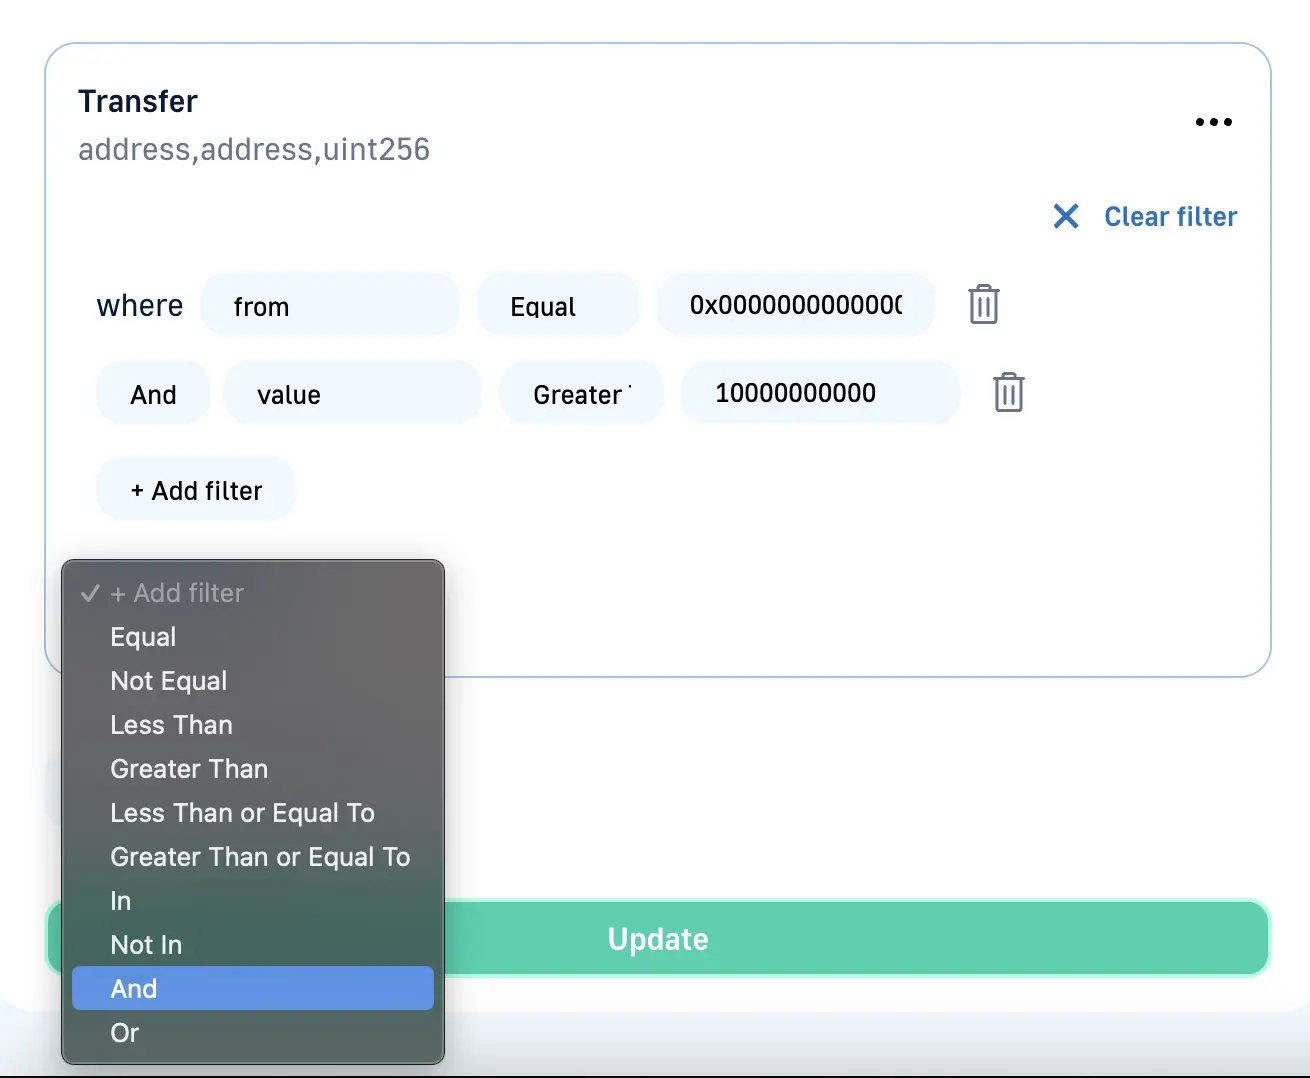Viewport: 1310px width, 1078px height.
Task: Choose 'Not Equal' in the filter menu
Action: pos(169,681)
